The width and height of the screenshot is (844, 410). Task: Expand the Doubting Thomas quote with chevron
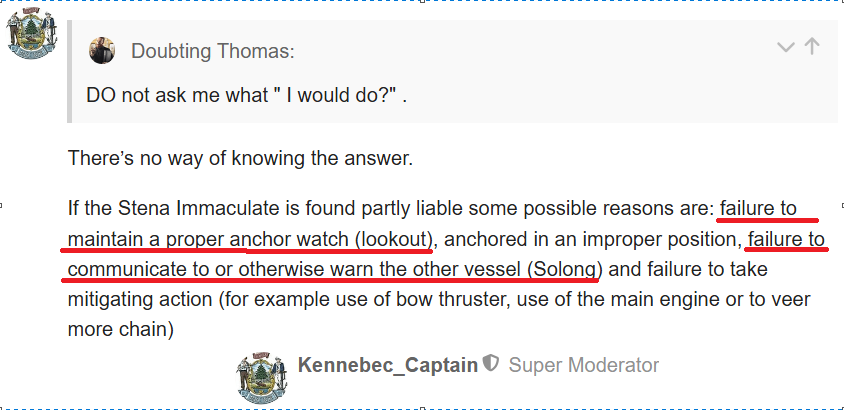point(786,47)
